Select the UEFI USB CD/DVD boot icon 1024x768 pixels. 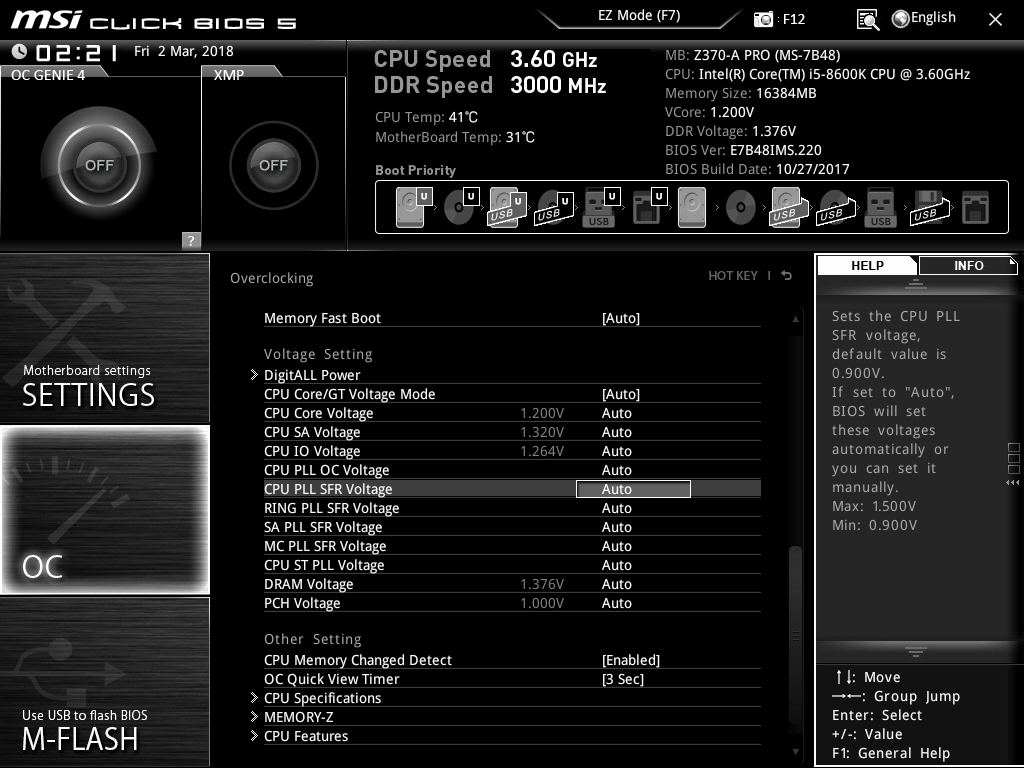pyautogui.click(x=554, y=207)
